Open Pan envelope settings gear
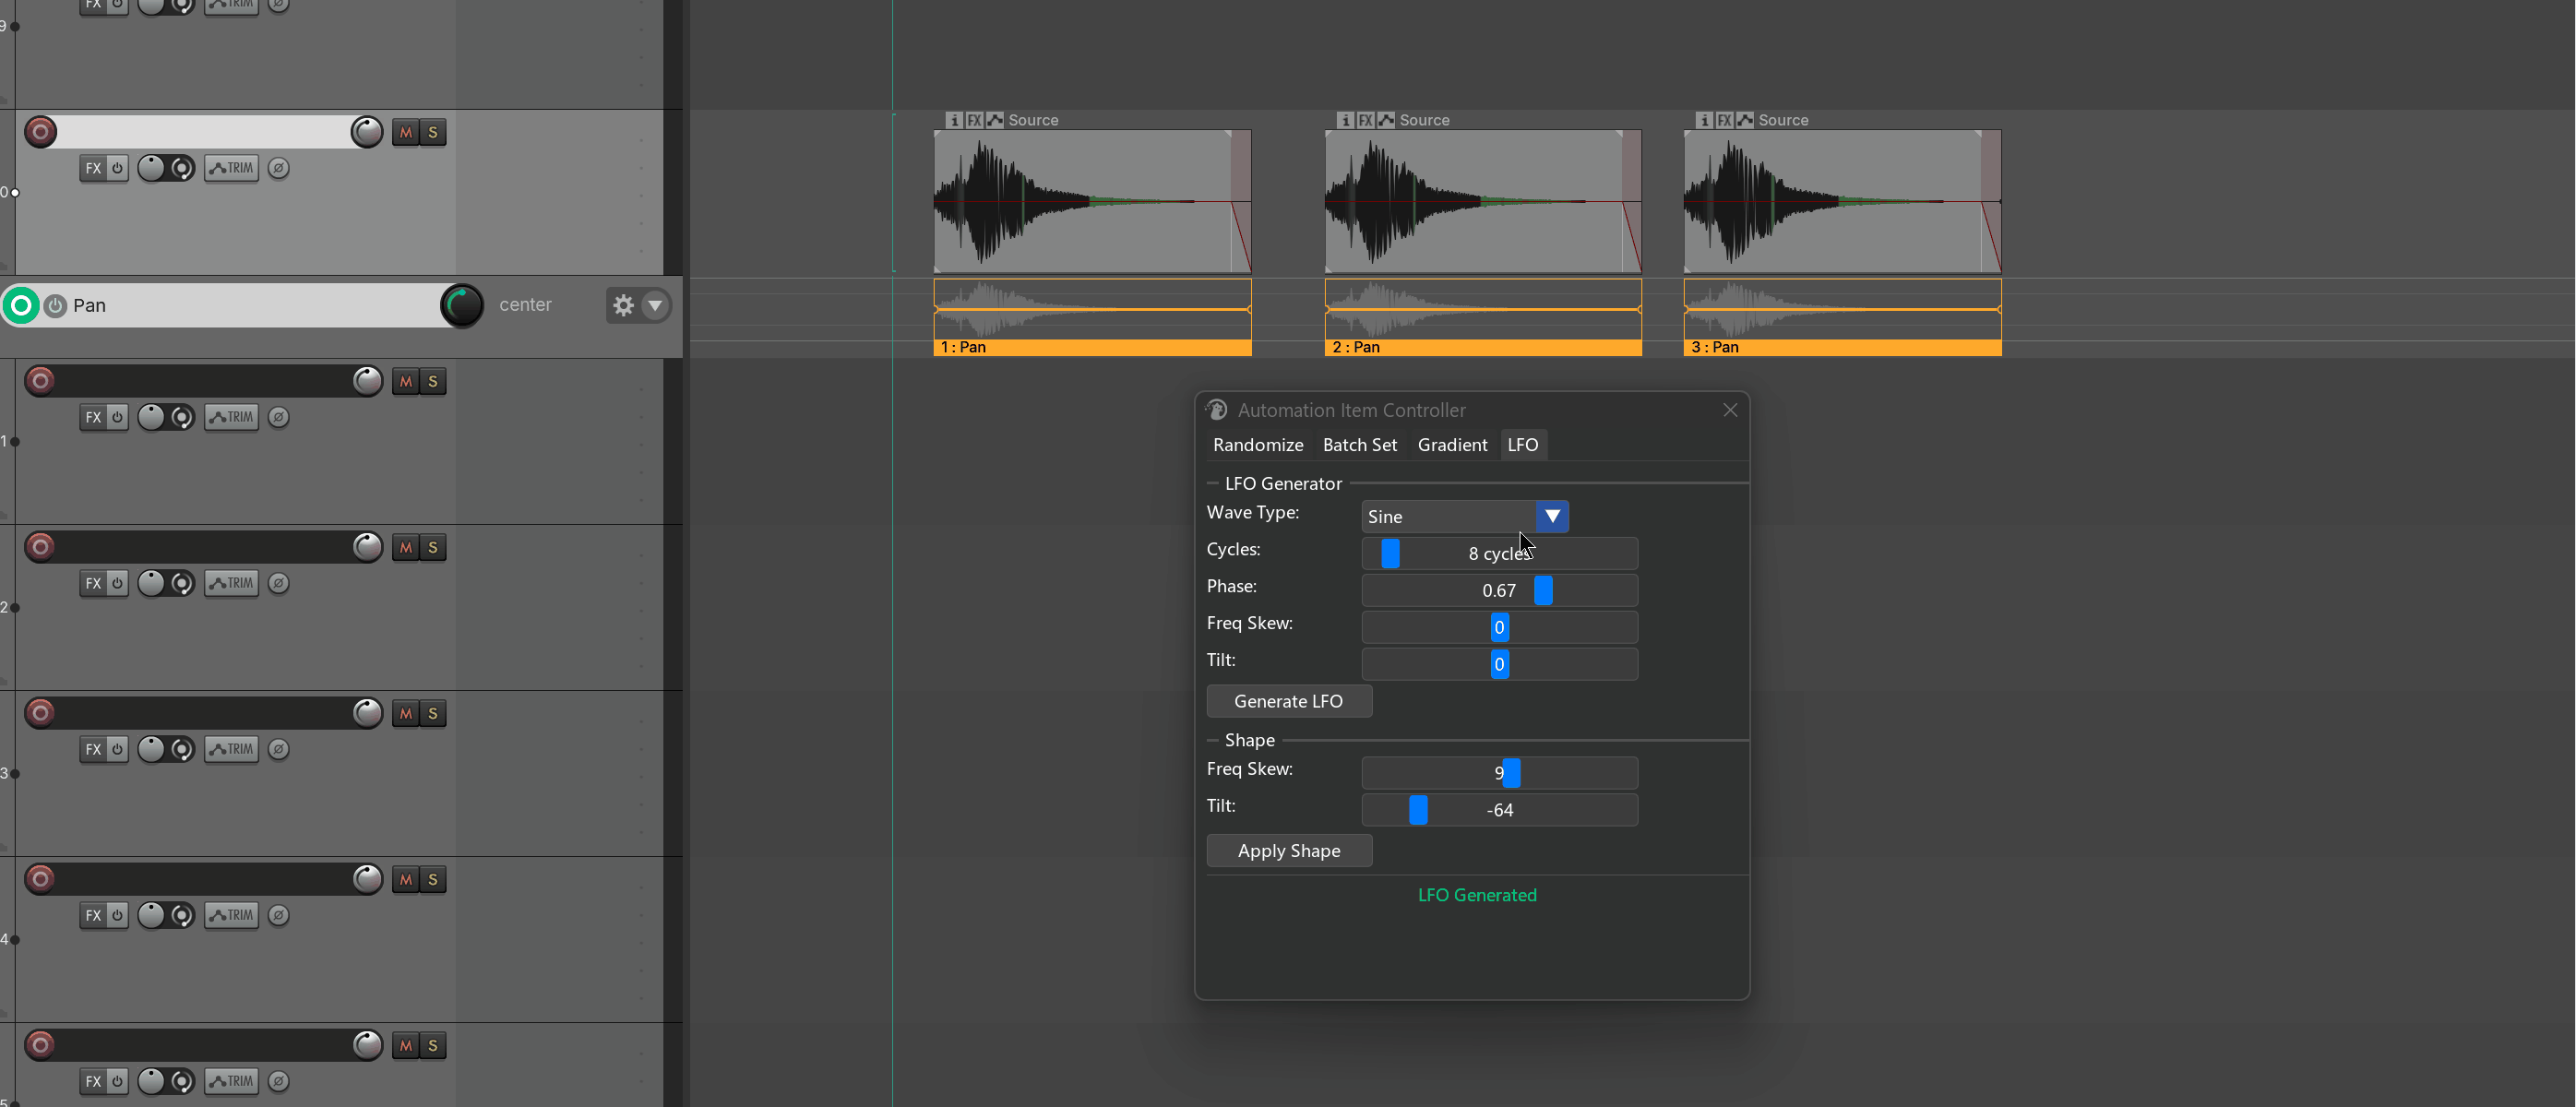This screenshot has width=2576, height=1107. tap(623, 305)
